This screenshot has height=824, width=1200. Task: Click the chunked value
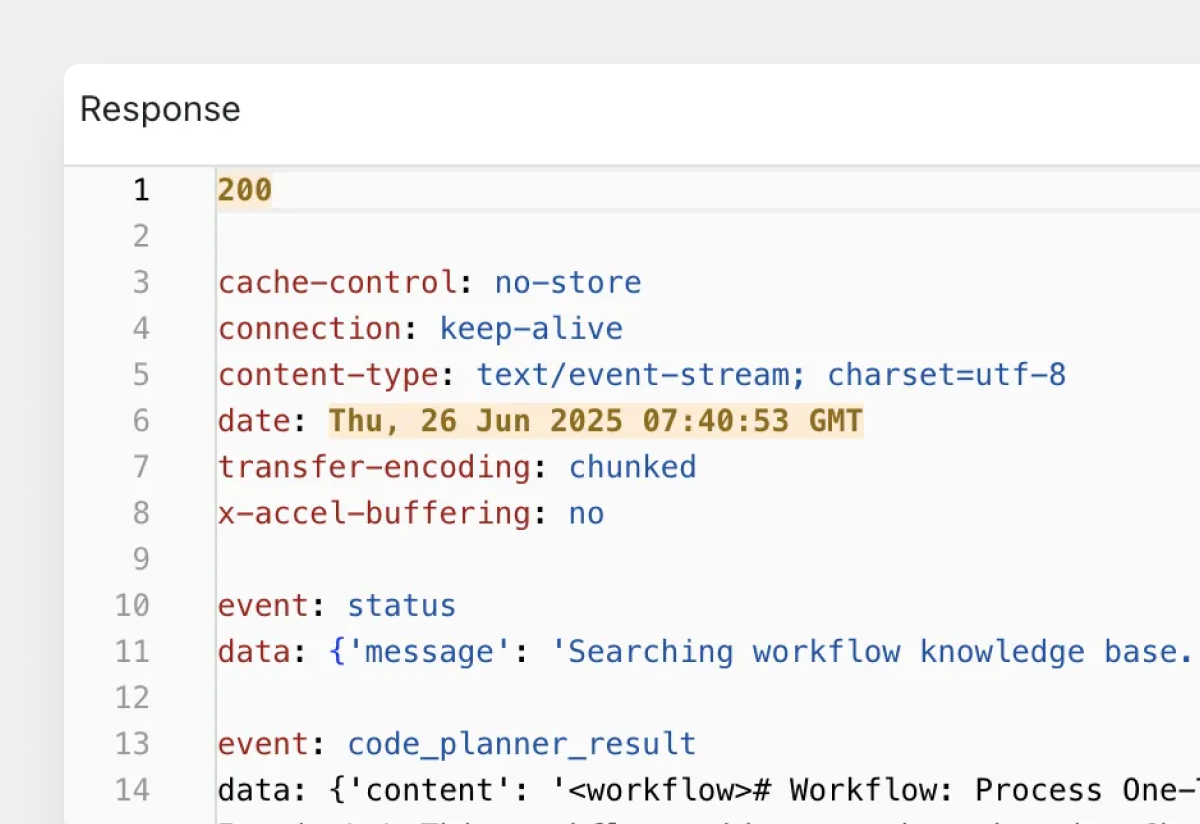[x=633, y=467]
